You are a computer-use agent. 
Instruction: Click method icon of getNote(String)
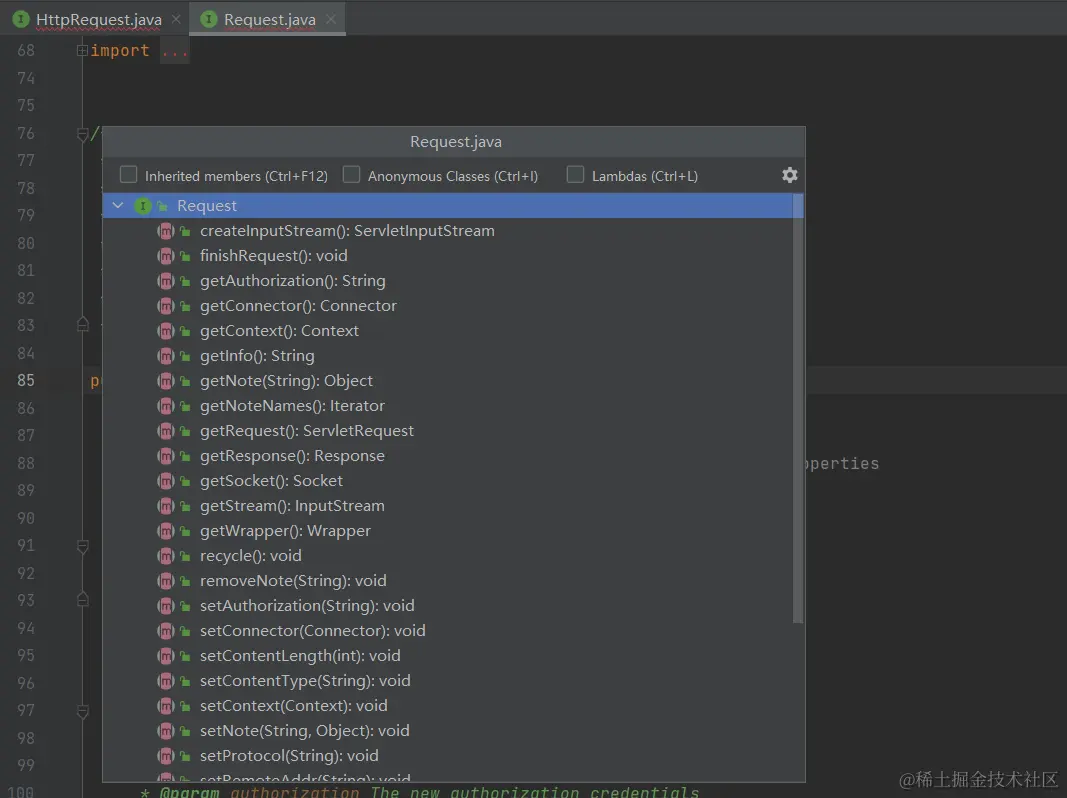[166, 381]
